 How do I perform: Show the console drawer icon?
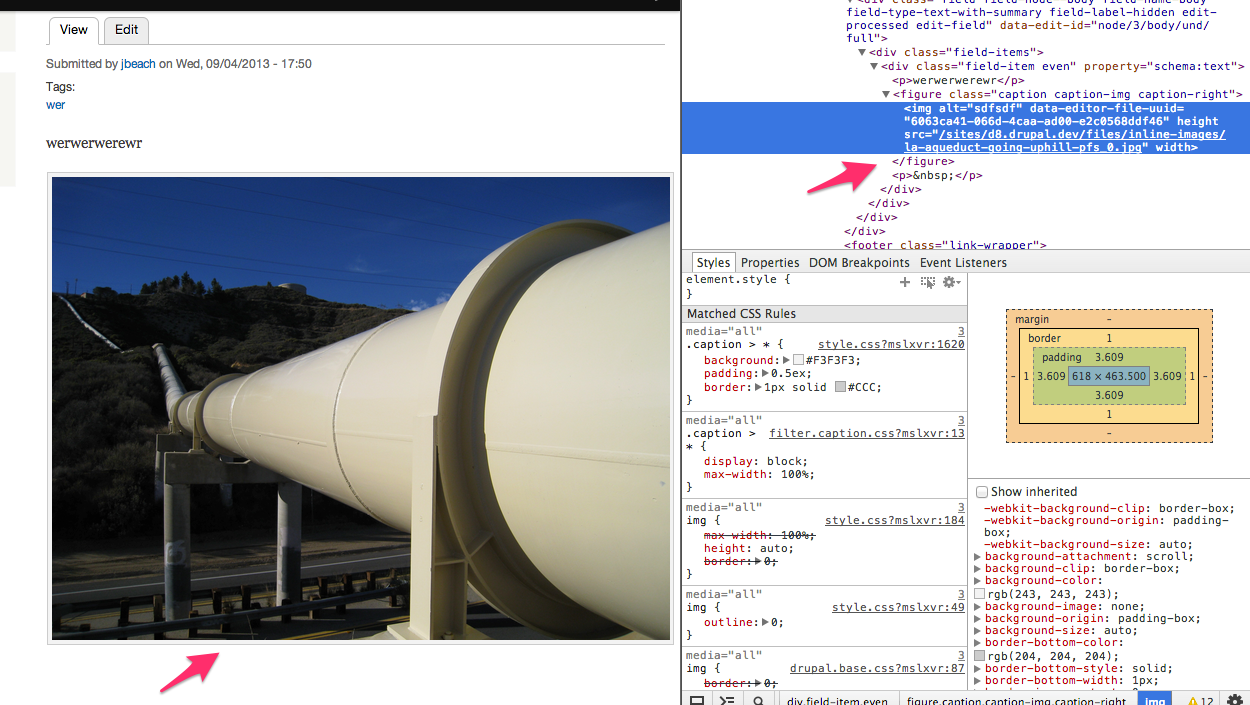point(727,700)
